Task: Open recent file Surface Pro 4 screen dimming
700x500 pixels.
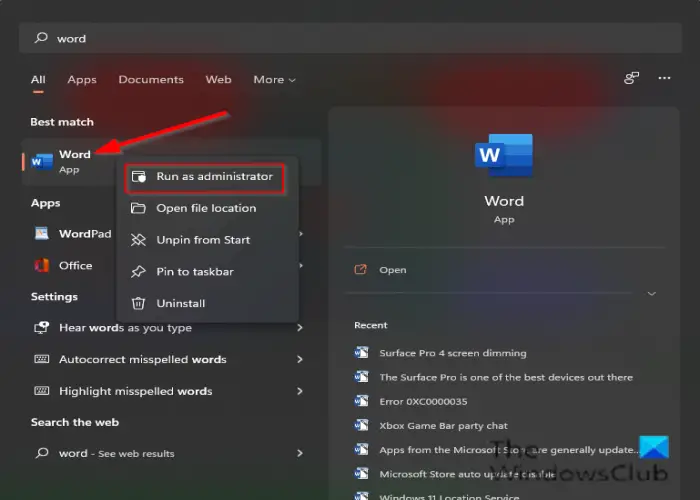Action: pos(453,353)
